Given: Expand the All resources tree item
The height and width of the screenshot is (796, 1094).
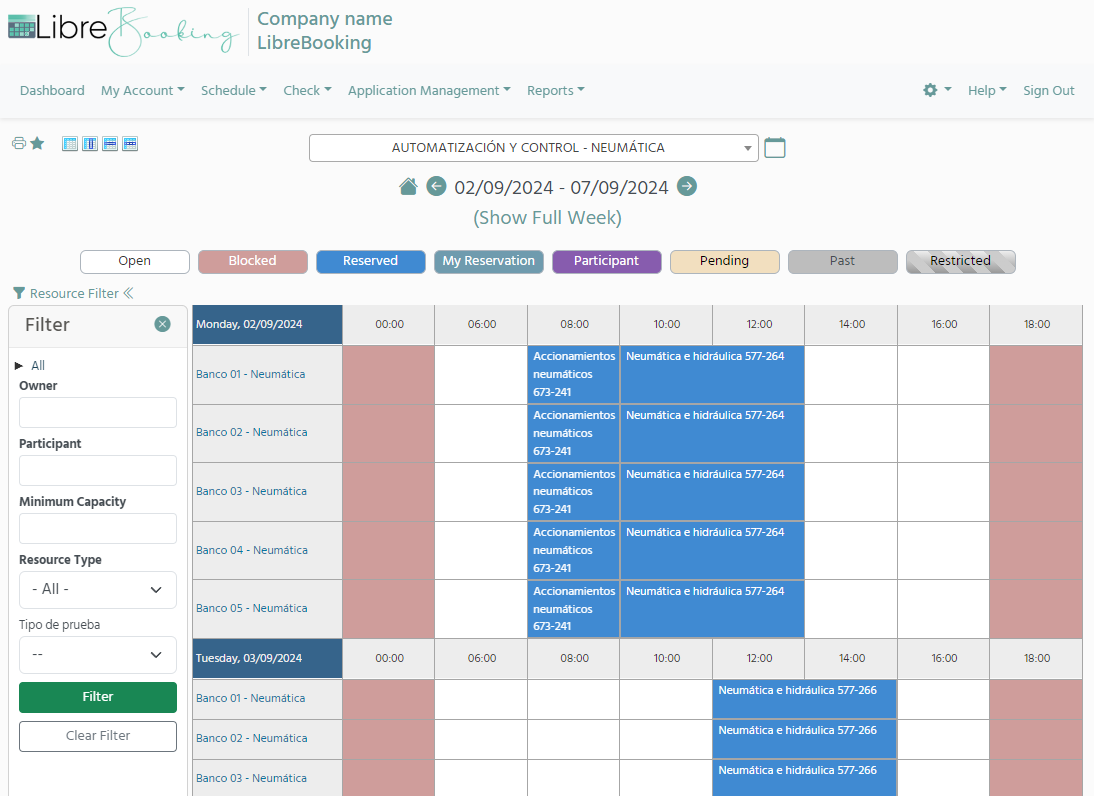Looking at the screenshot, I should point(18,365).
